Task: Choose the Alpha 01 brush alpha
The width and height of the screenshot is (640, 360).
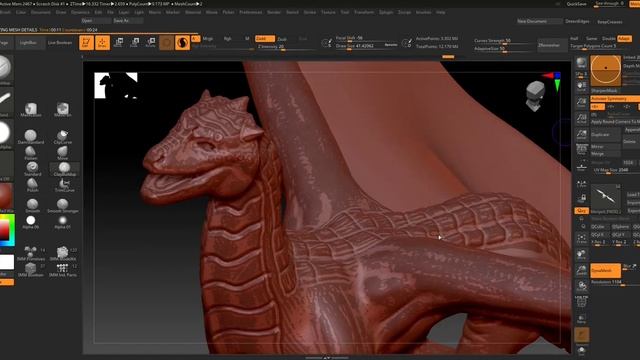Action: click(x=62, y=222)
